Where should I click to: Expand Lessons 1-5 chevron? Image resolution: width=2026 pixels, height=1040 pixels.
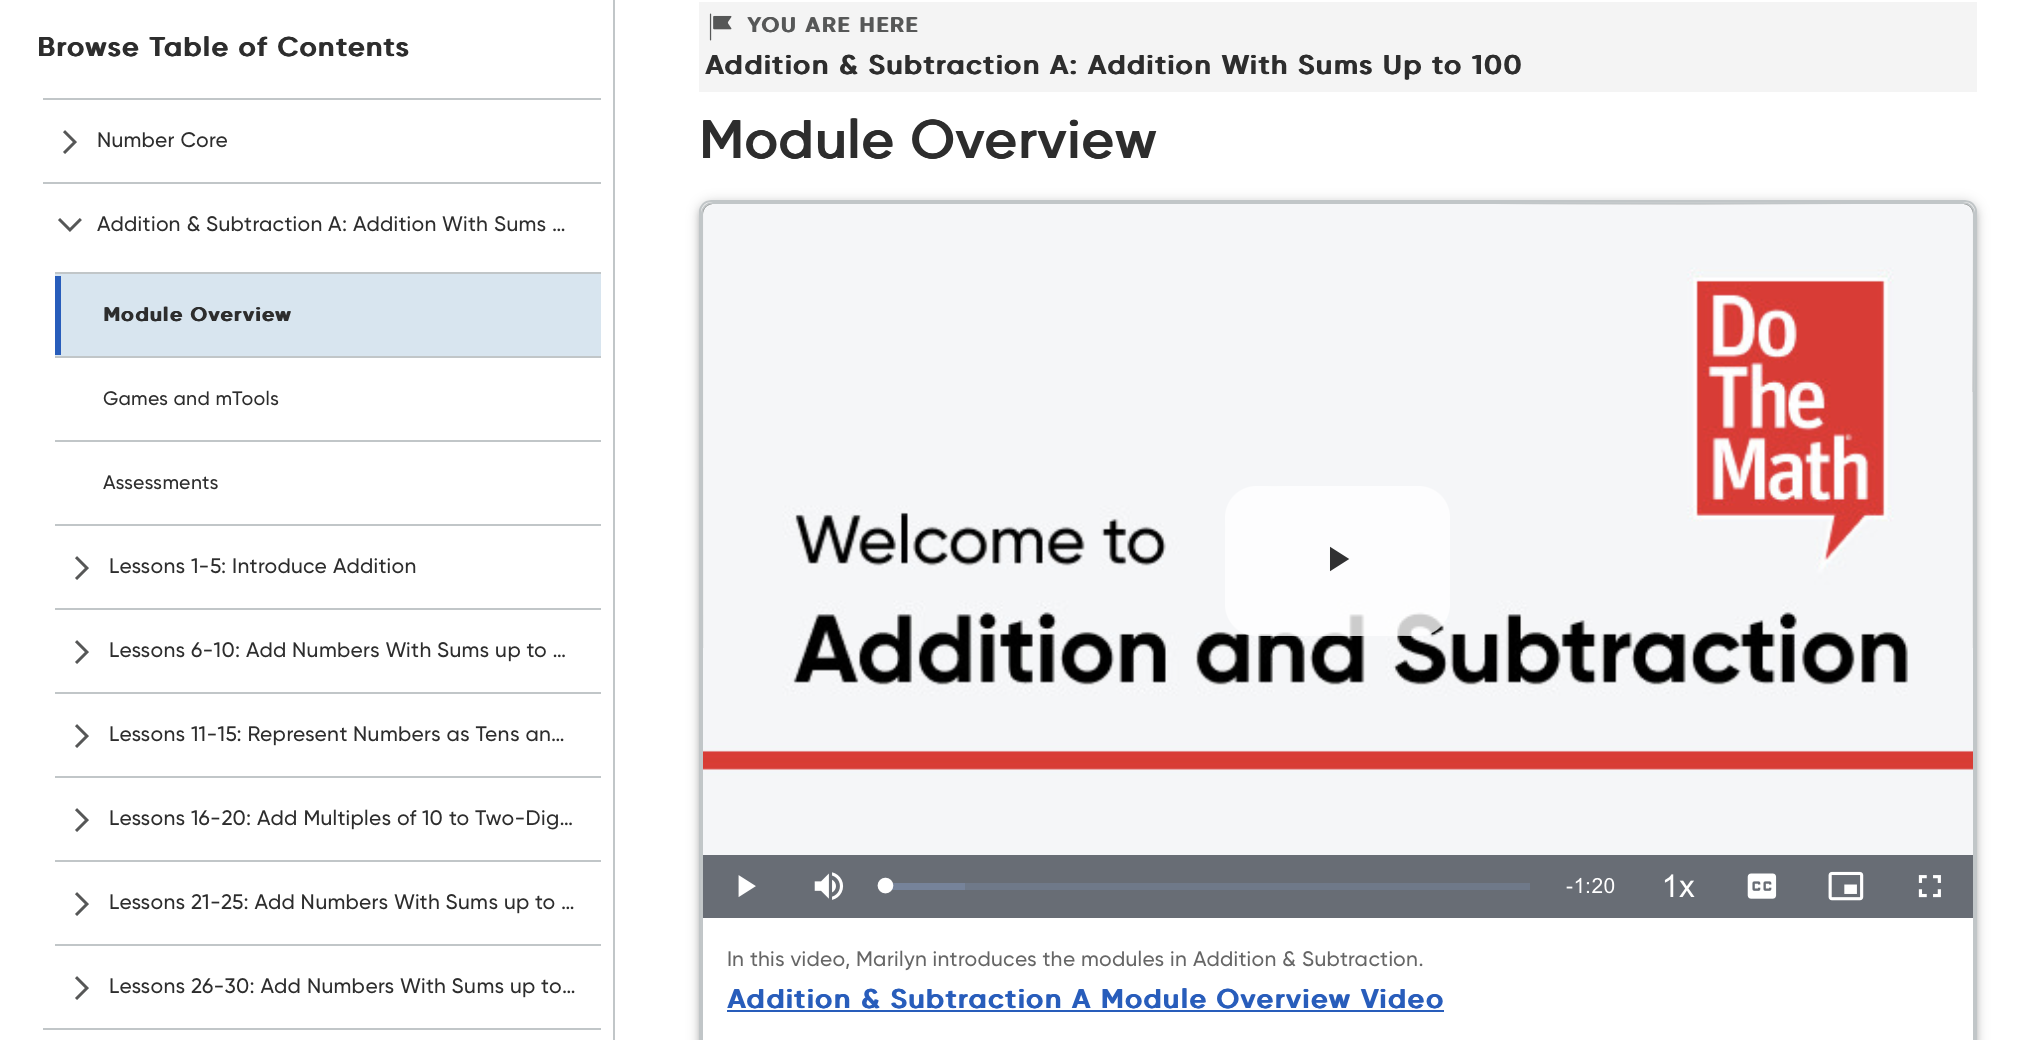(x=81, y=567)
